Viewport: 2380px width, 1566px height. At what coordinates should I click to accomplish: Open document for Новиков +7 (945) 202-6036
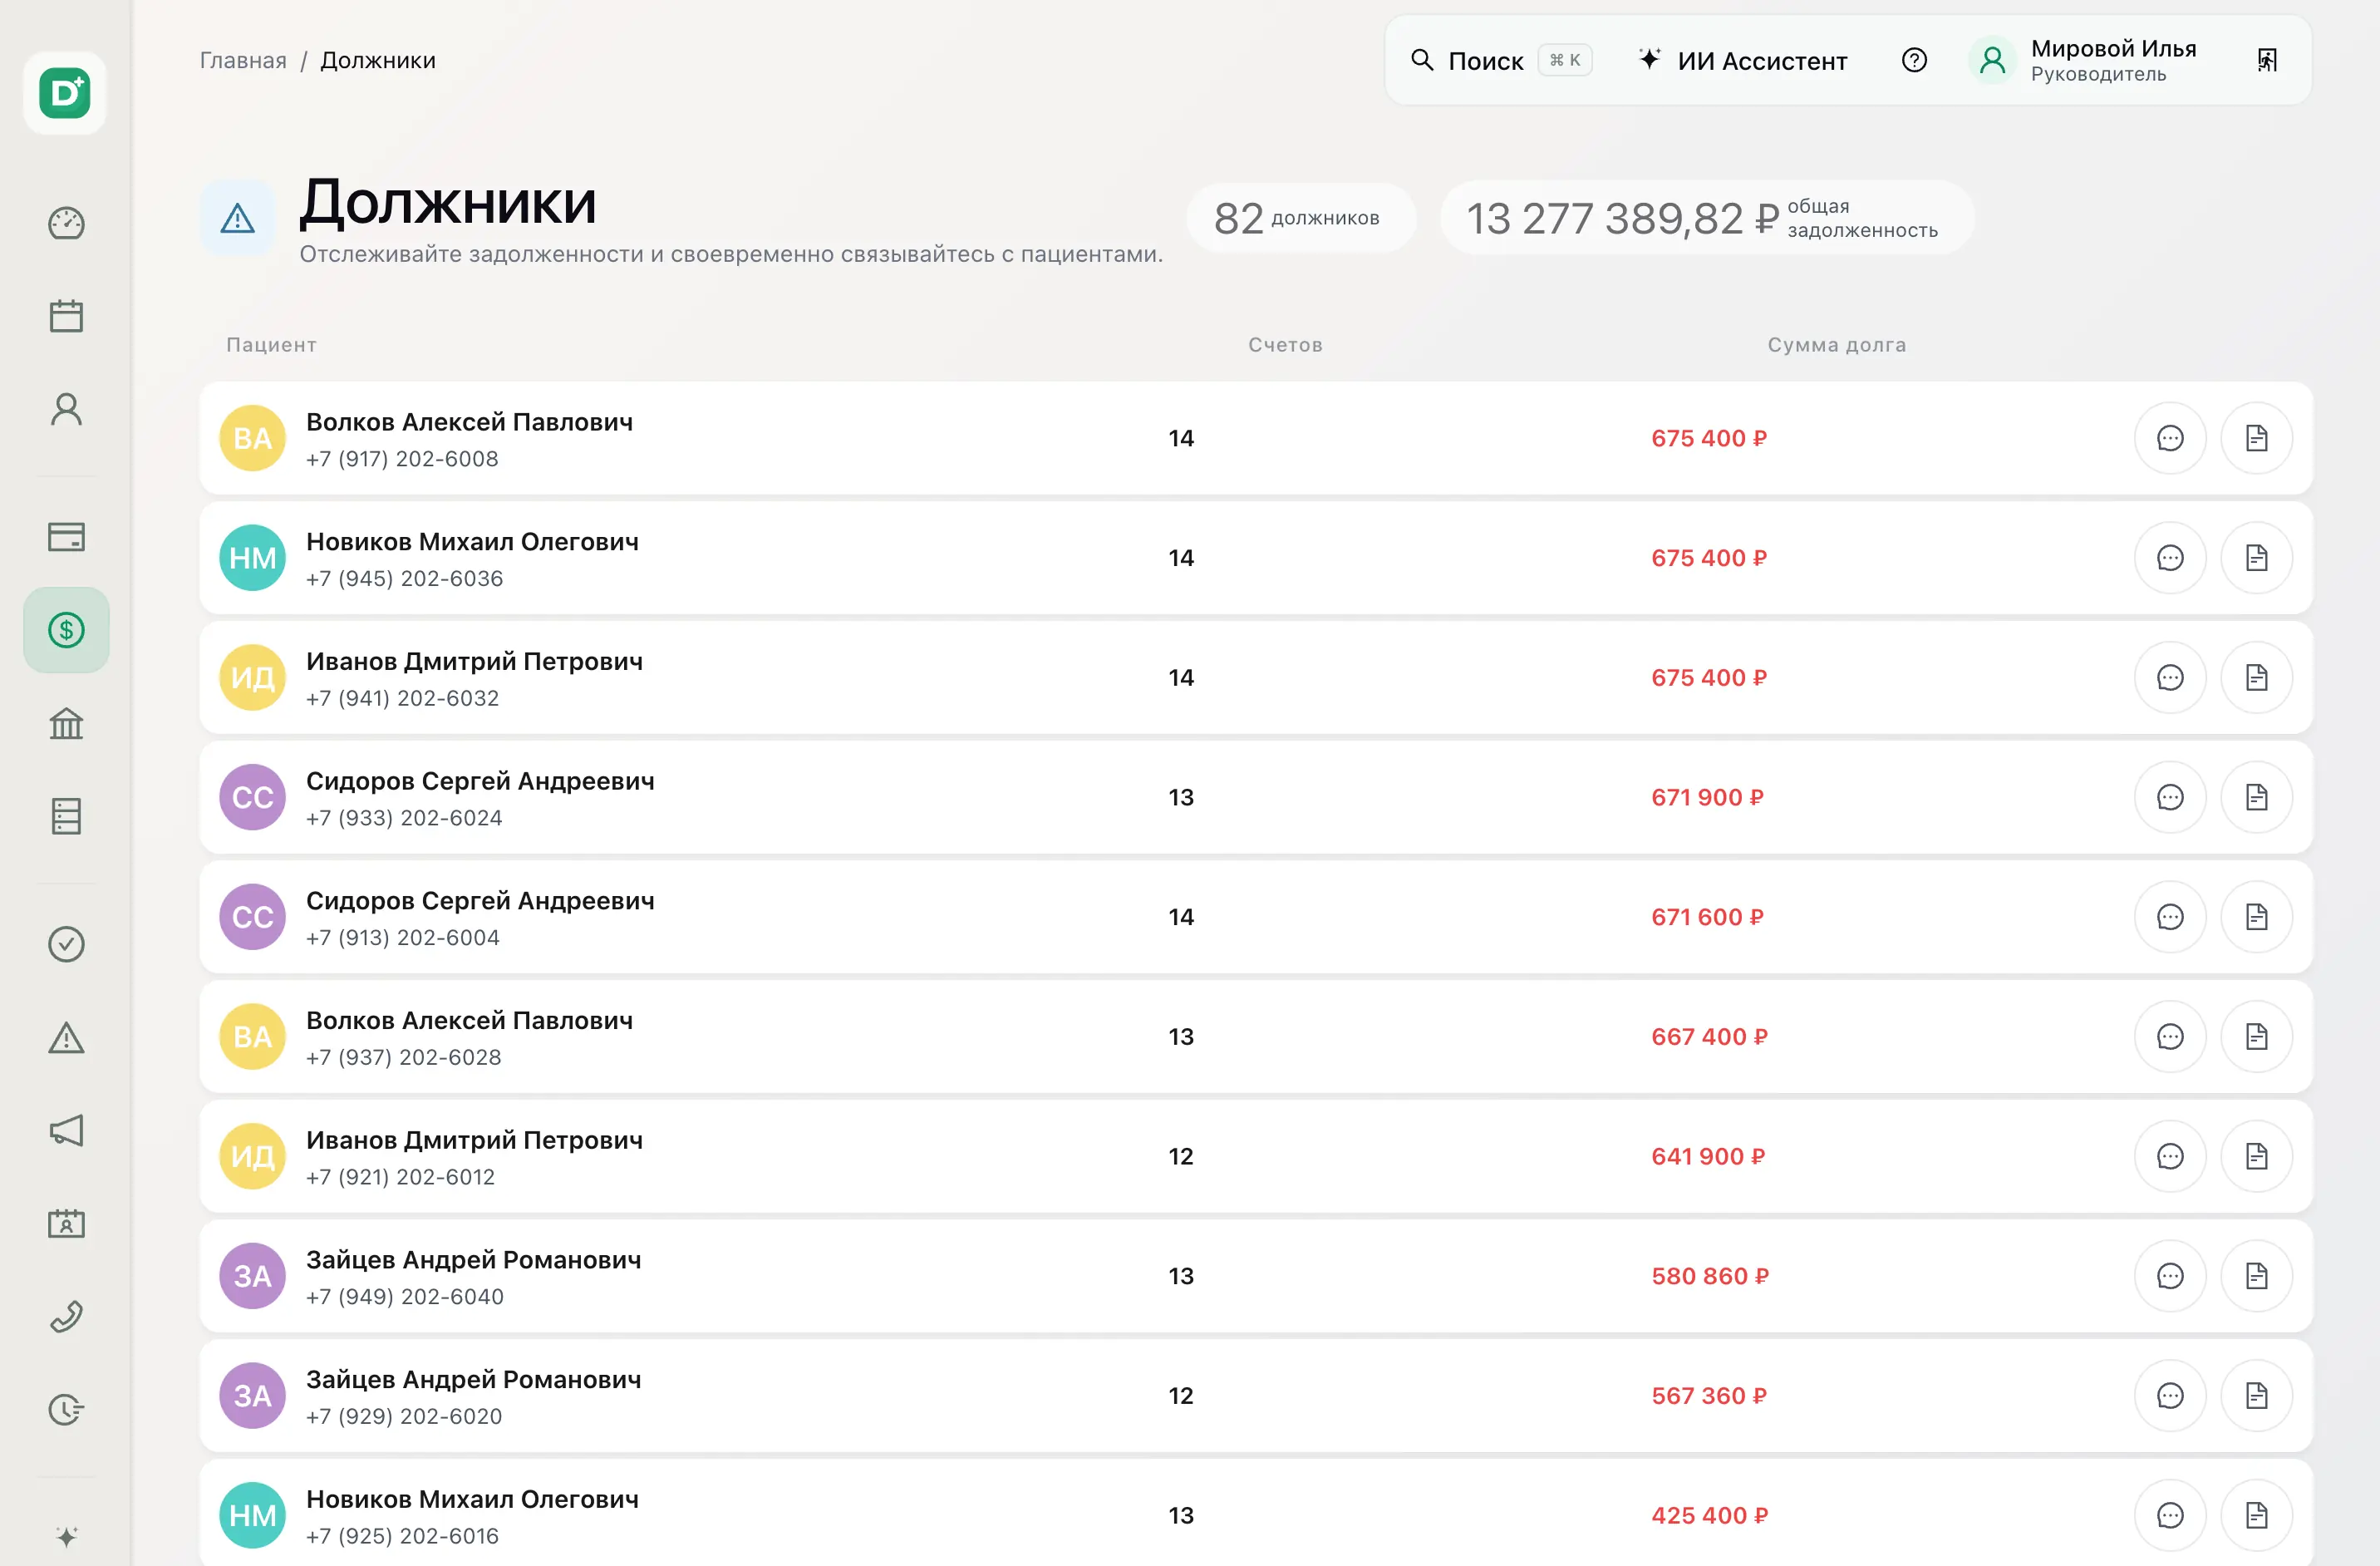pyautogui.click(x=2257, y=558)
